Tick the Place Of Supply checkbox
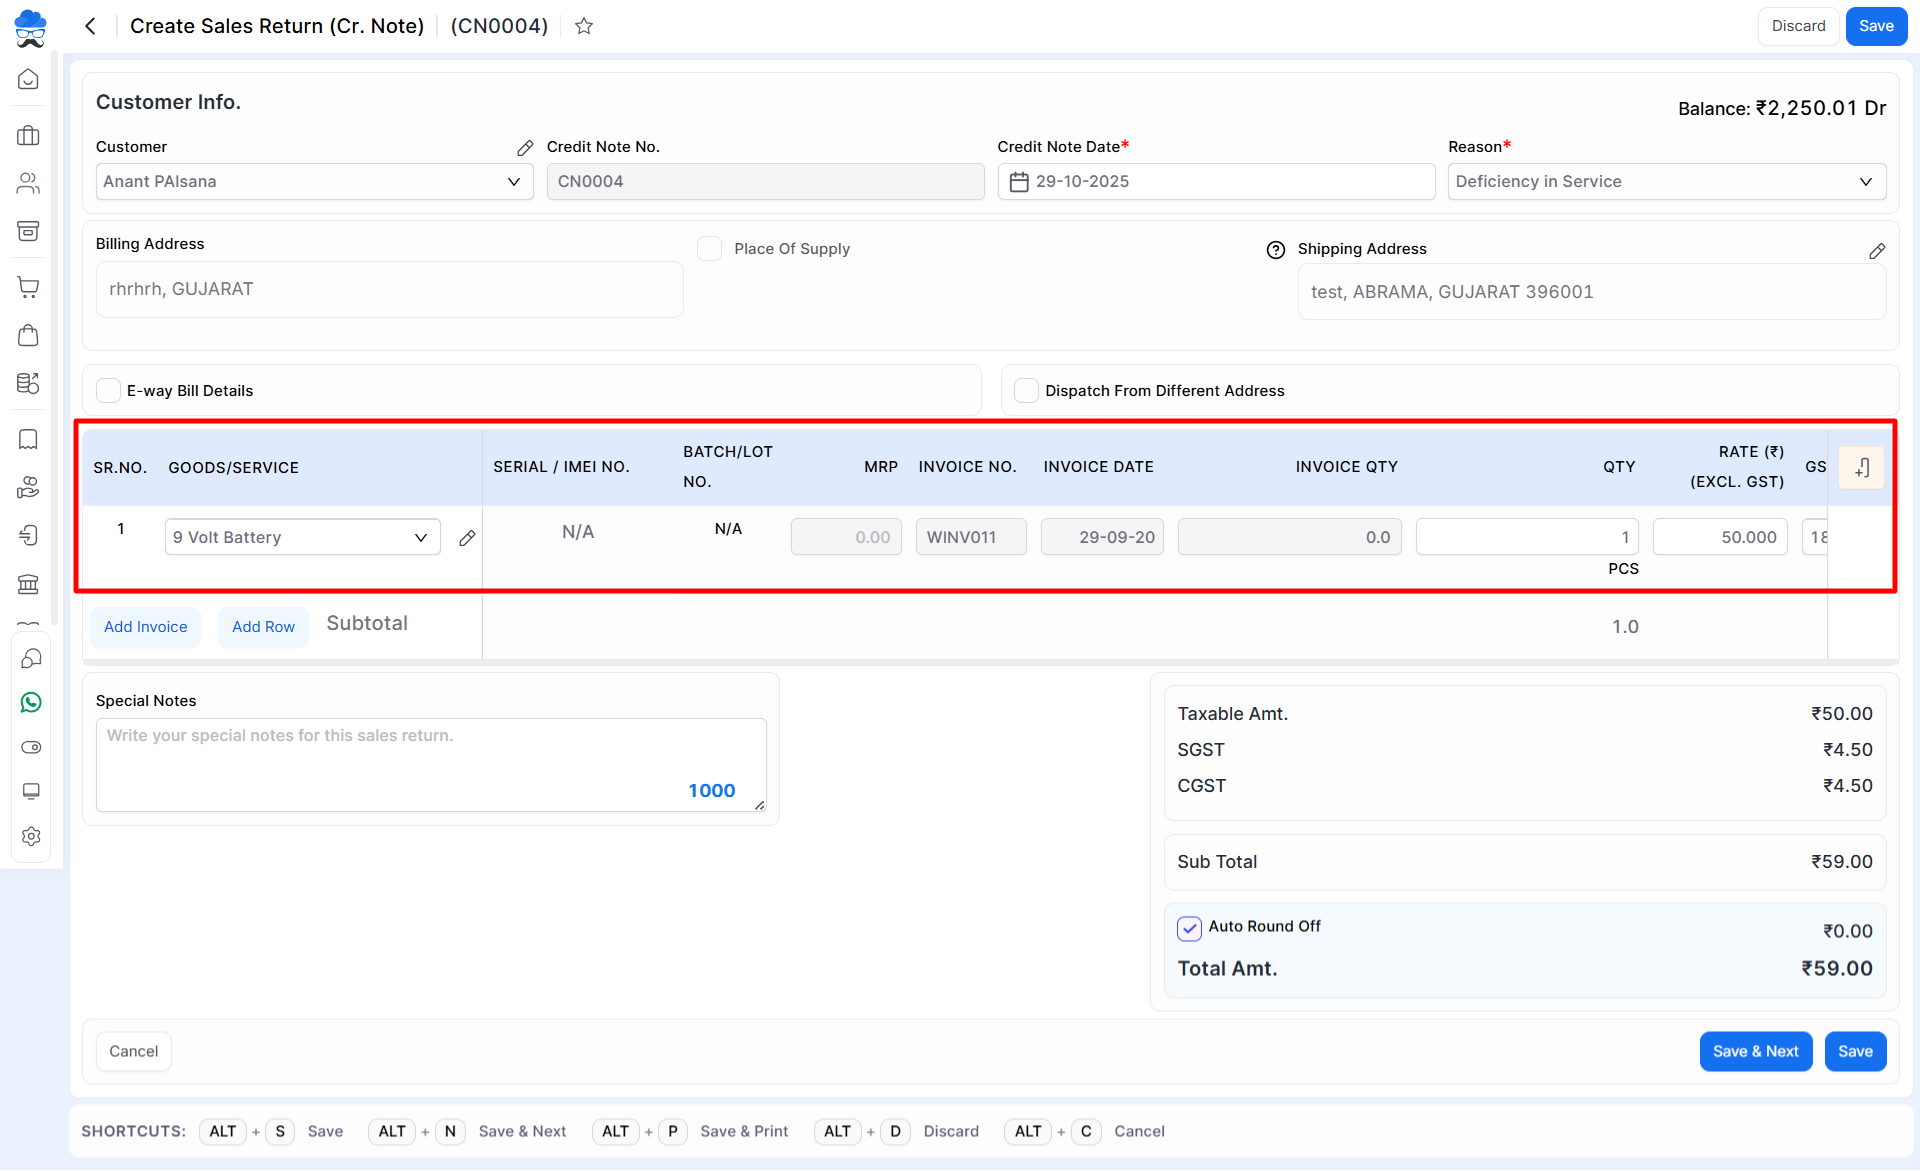1920x1171 pixels. (709, 249)
